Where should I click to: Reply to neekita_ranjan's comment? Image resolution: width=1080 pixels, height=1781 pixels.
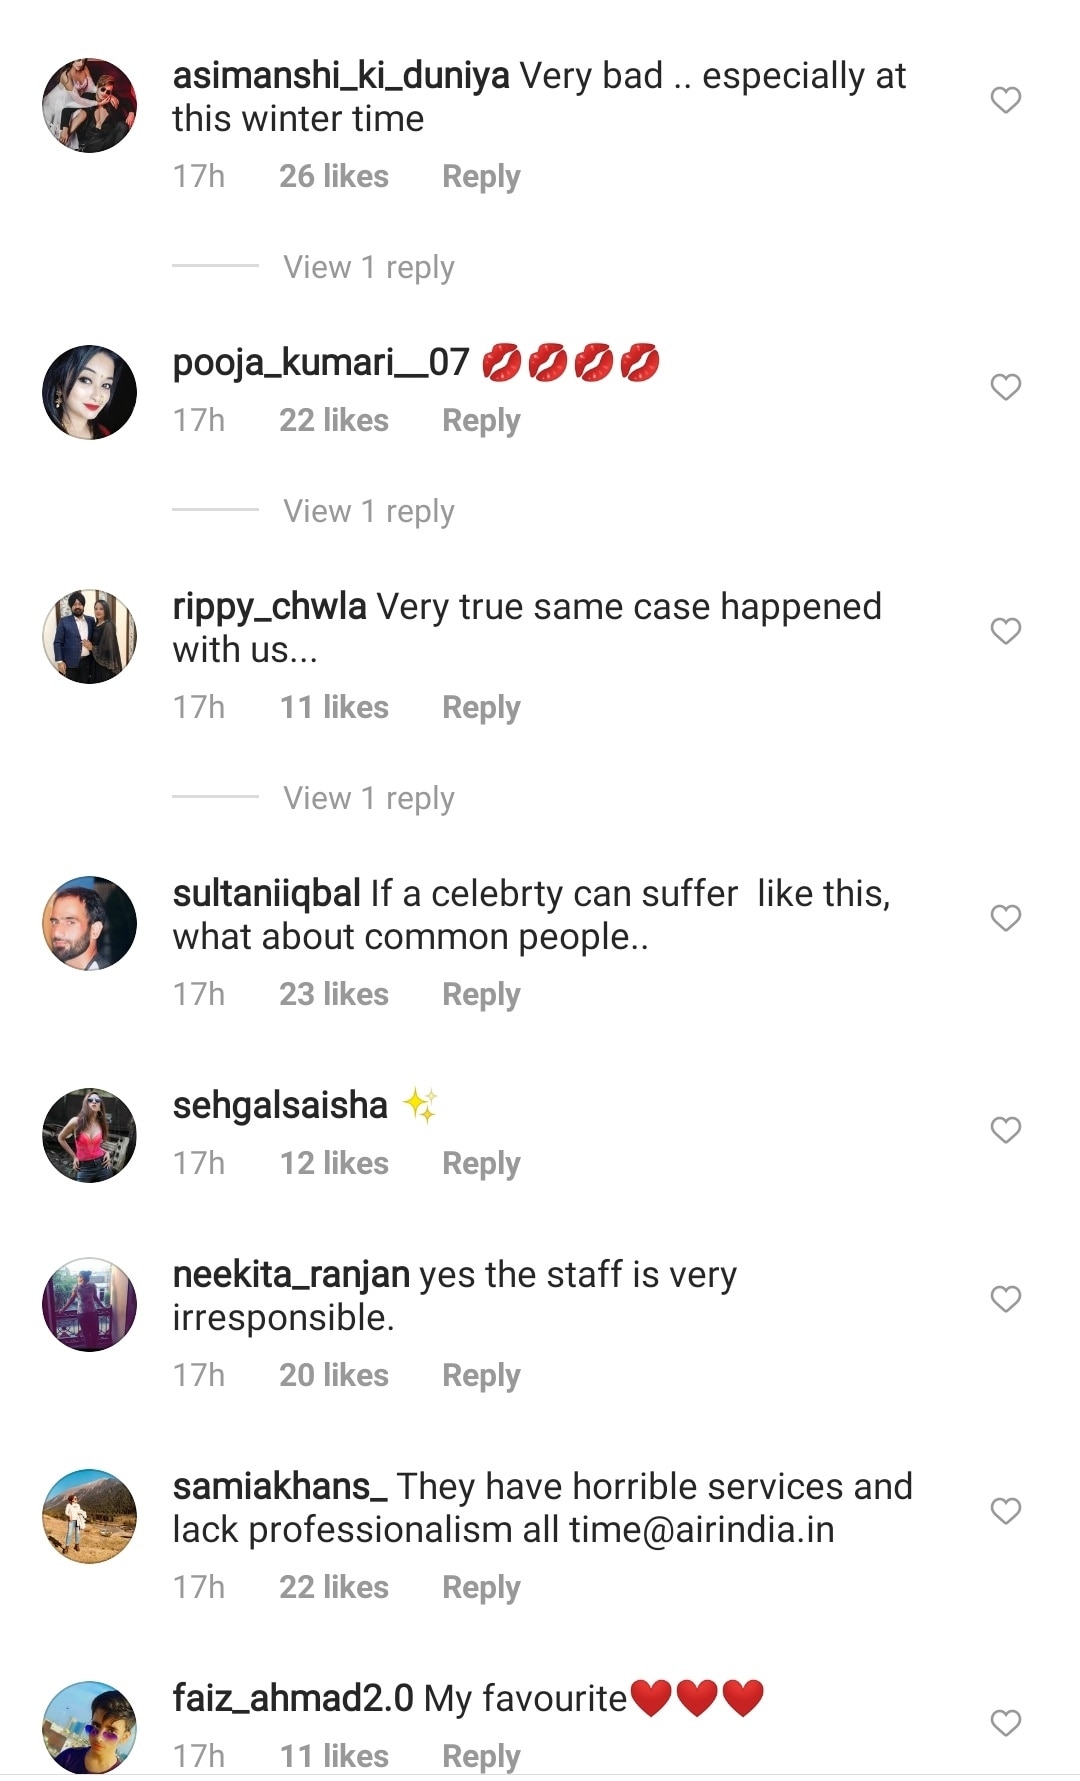(481, 1375)
